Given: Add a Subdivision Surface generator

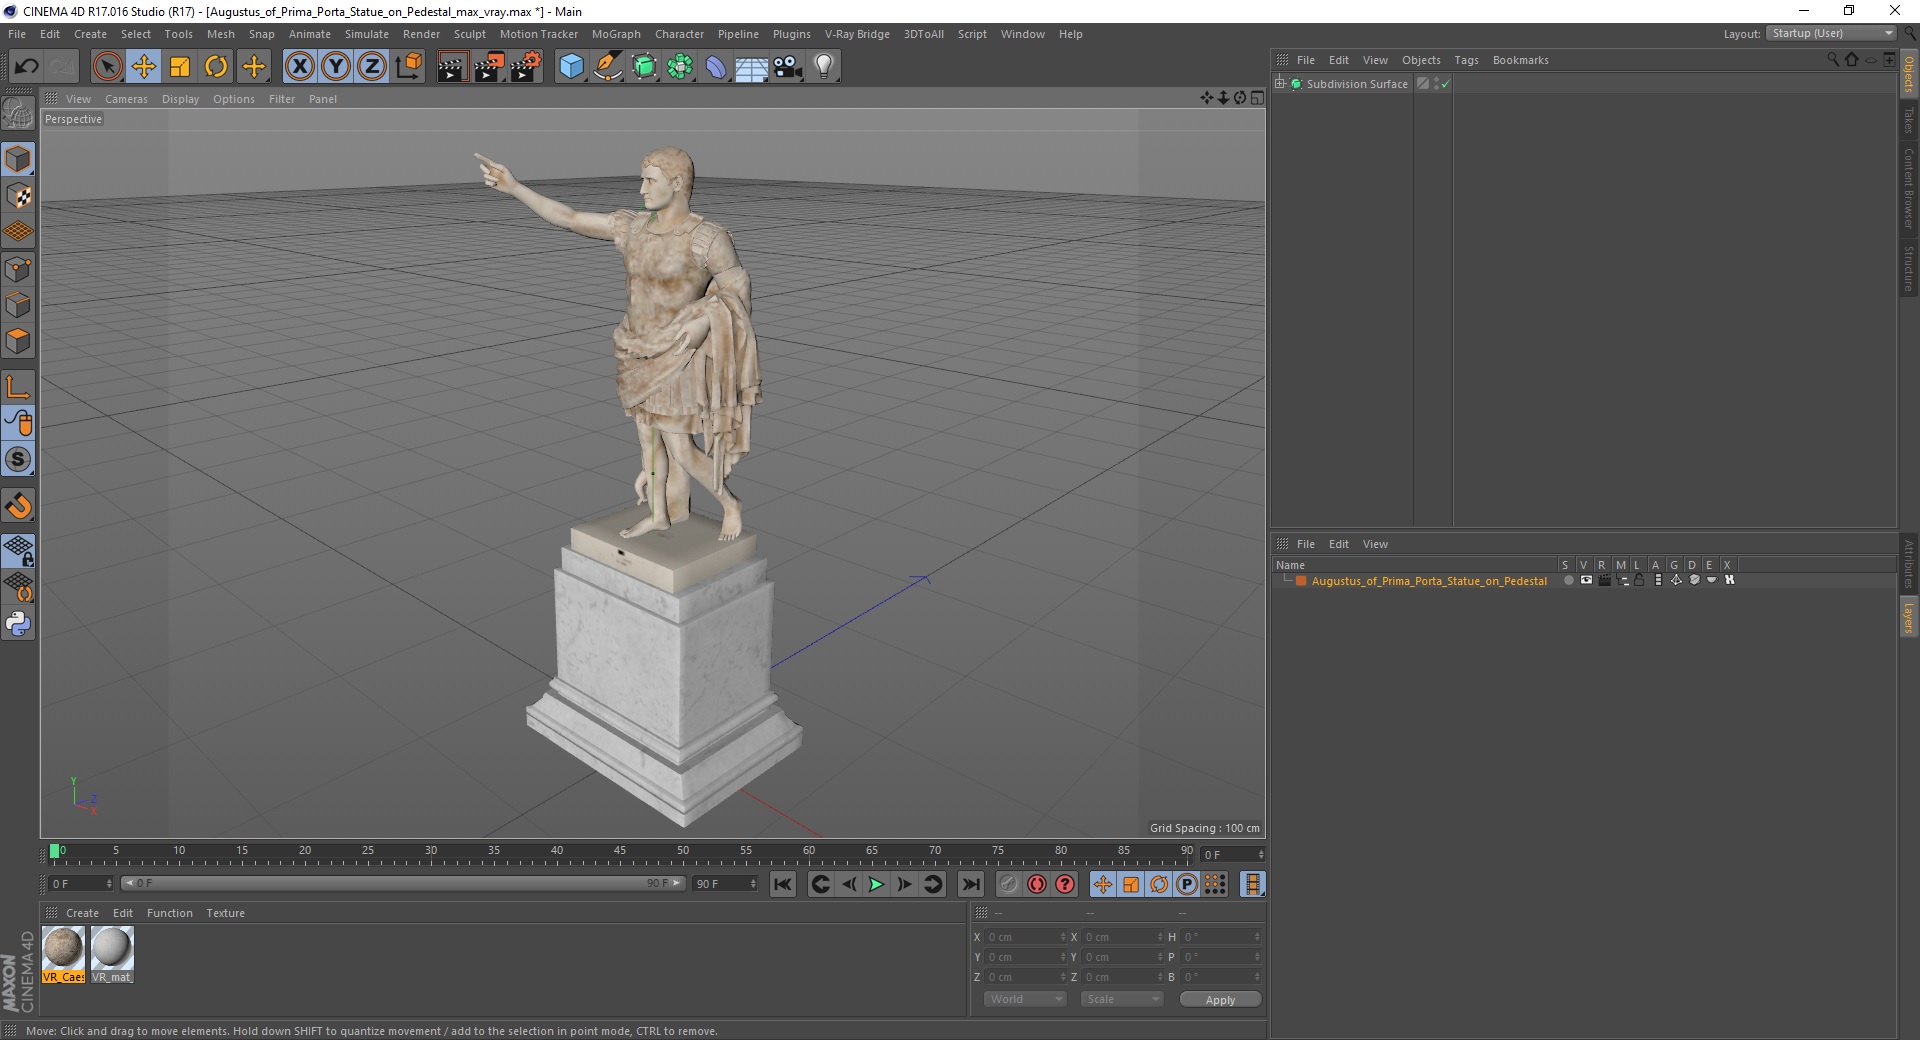Looking at the screenshot, I should [x=644, y=67].
